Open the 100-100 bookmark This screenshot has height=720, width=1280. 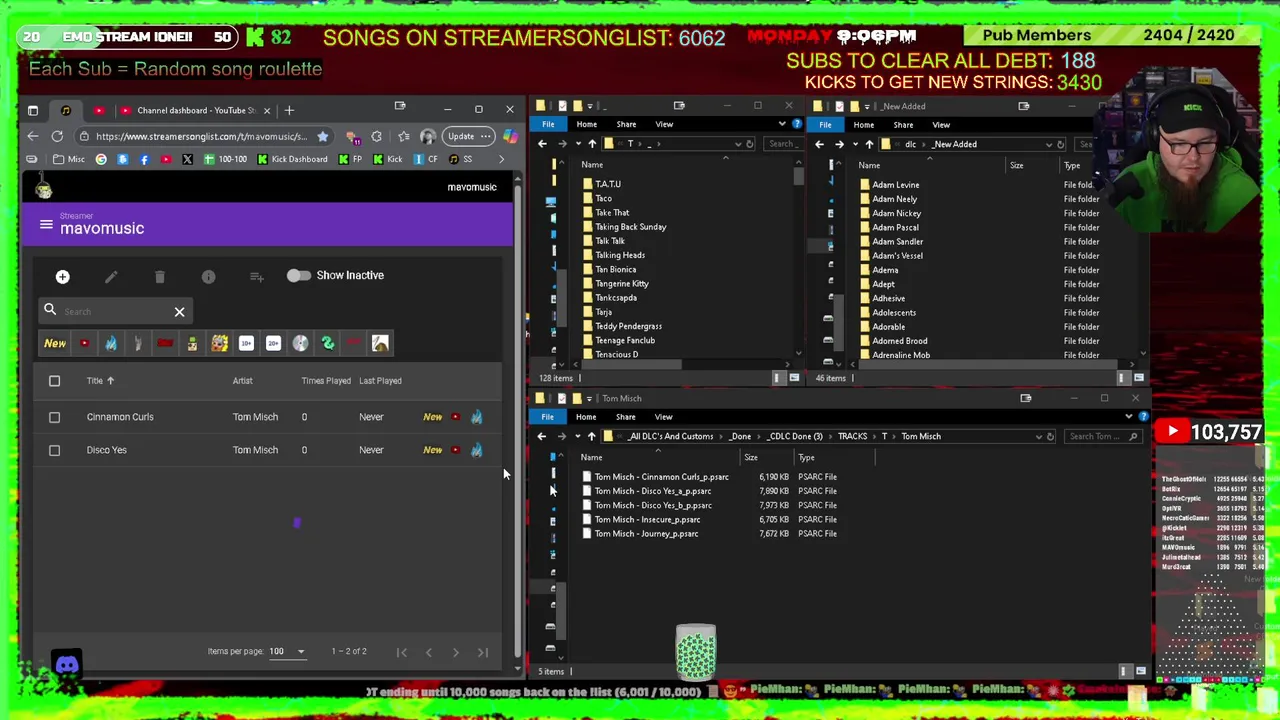pos(225,159)
